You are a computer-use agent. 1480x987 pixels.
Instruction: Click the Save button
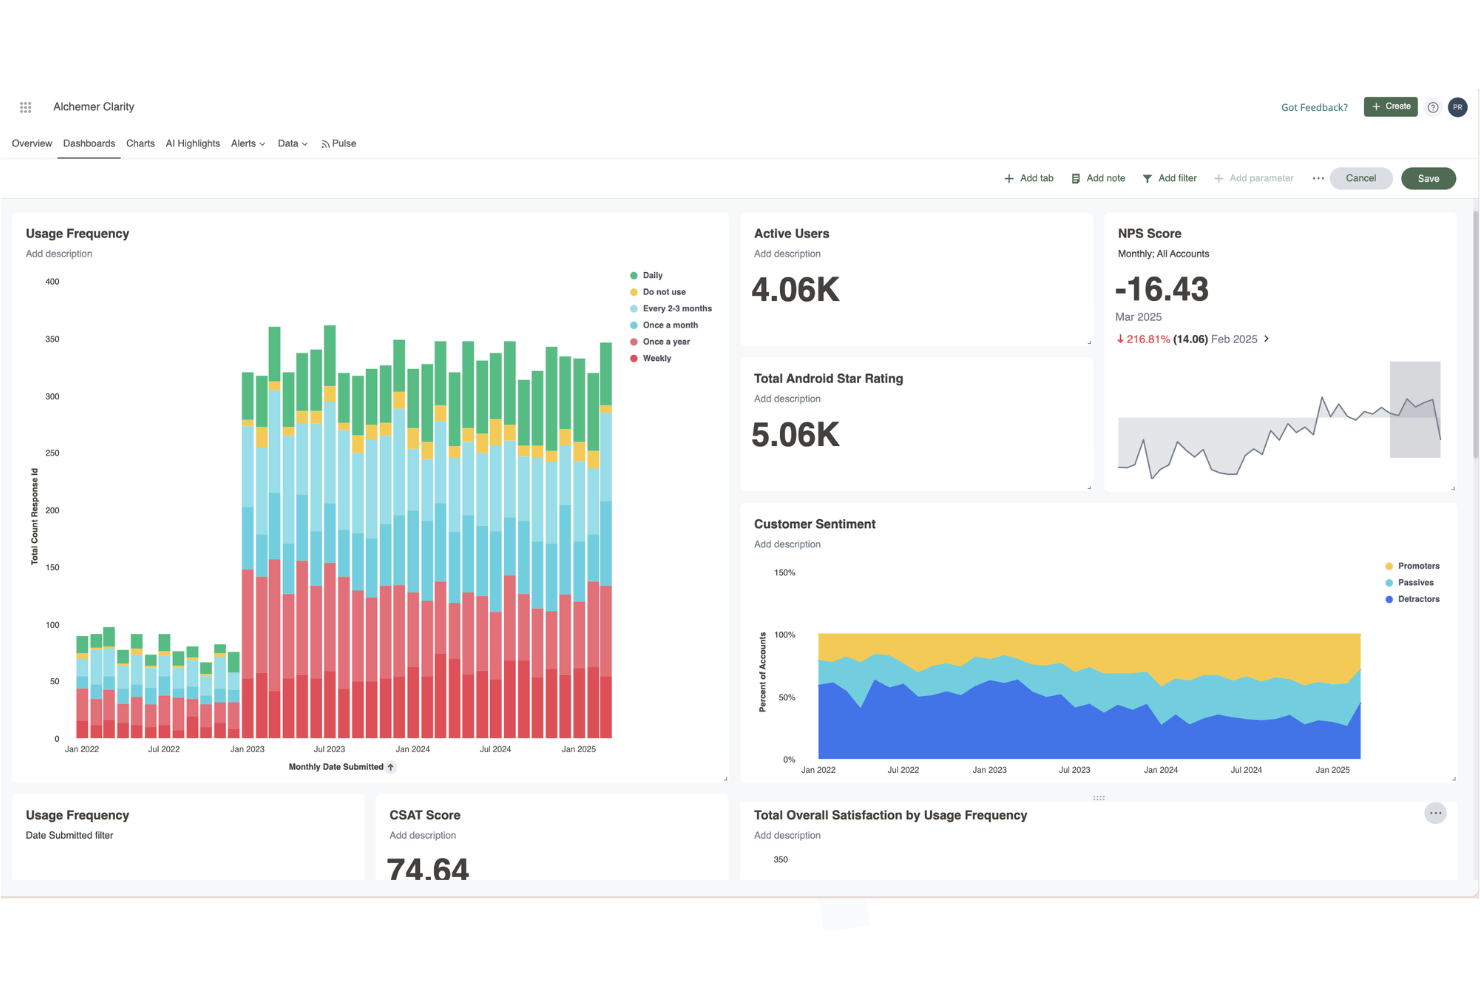1428,178
